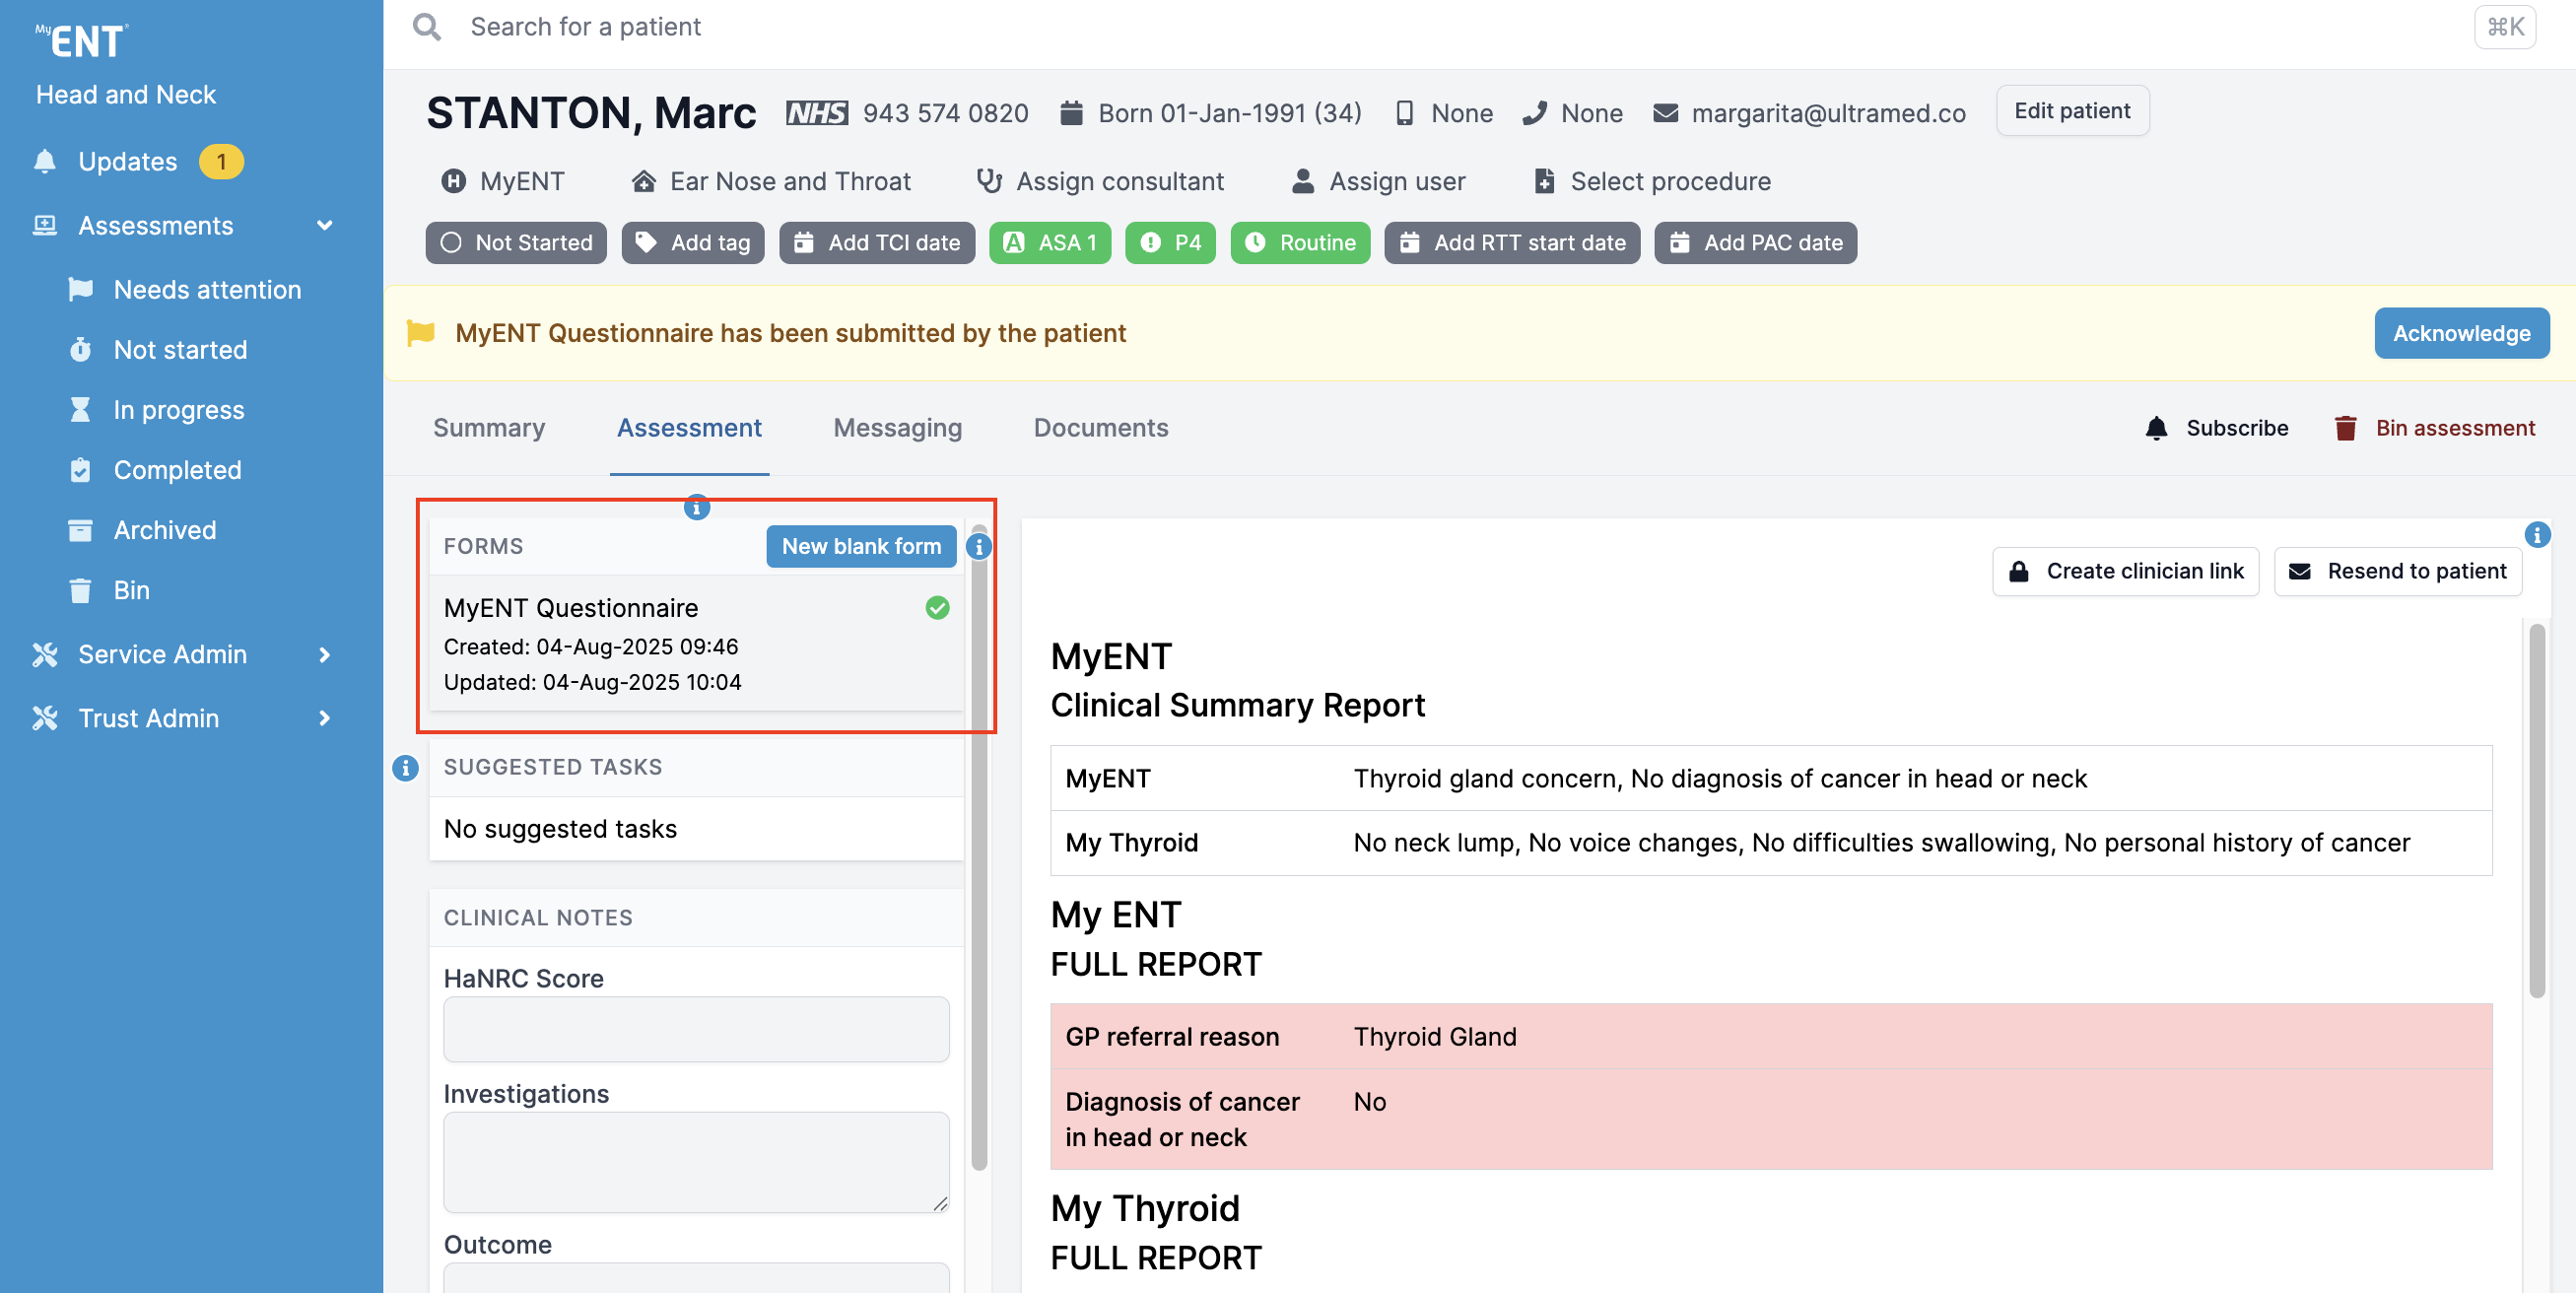Open the ASA 1 grade selector
Viewport: 2576px width, 1293px height.
[1049, 243]
